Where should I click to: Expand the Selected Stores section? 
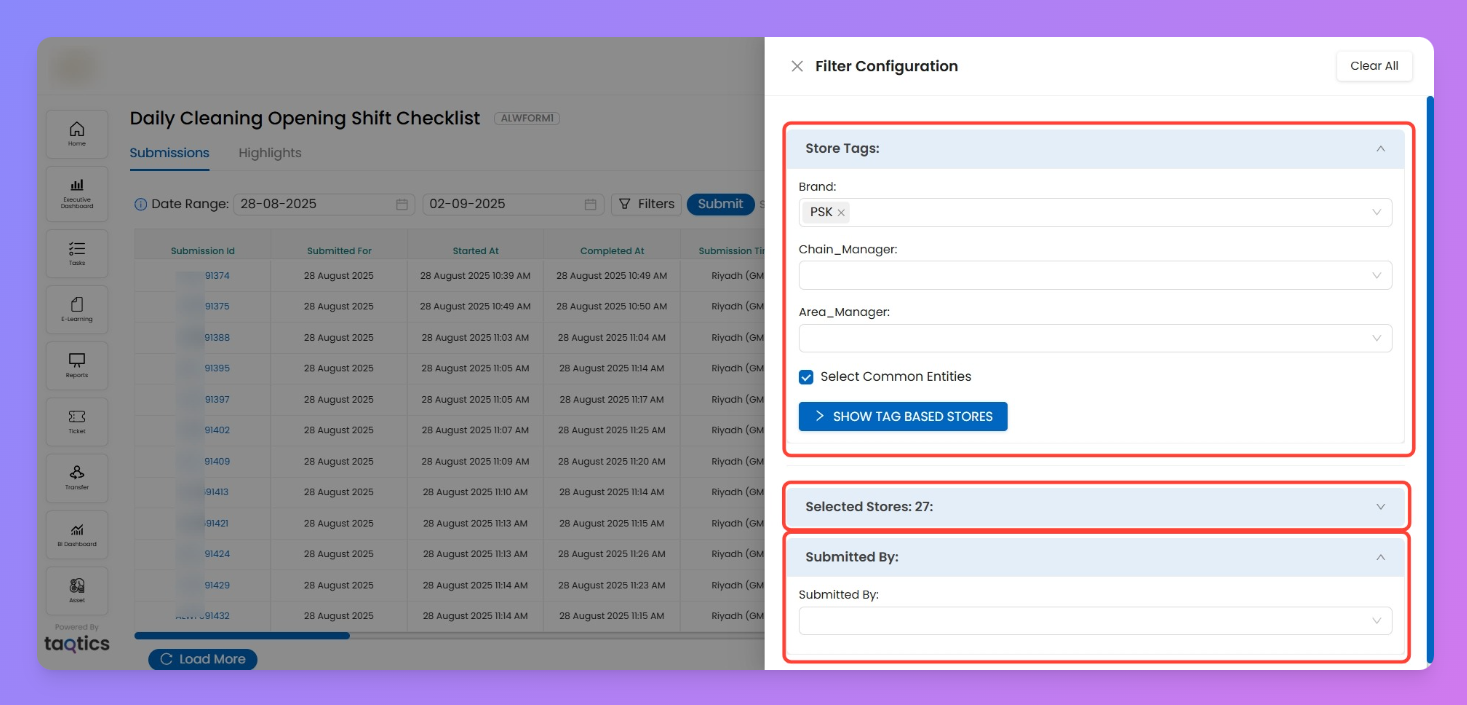click(x=1095, y=507)
